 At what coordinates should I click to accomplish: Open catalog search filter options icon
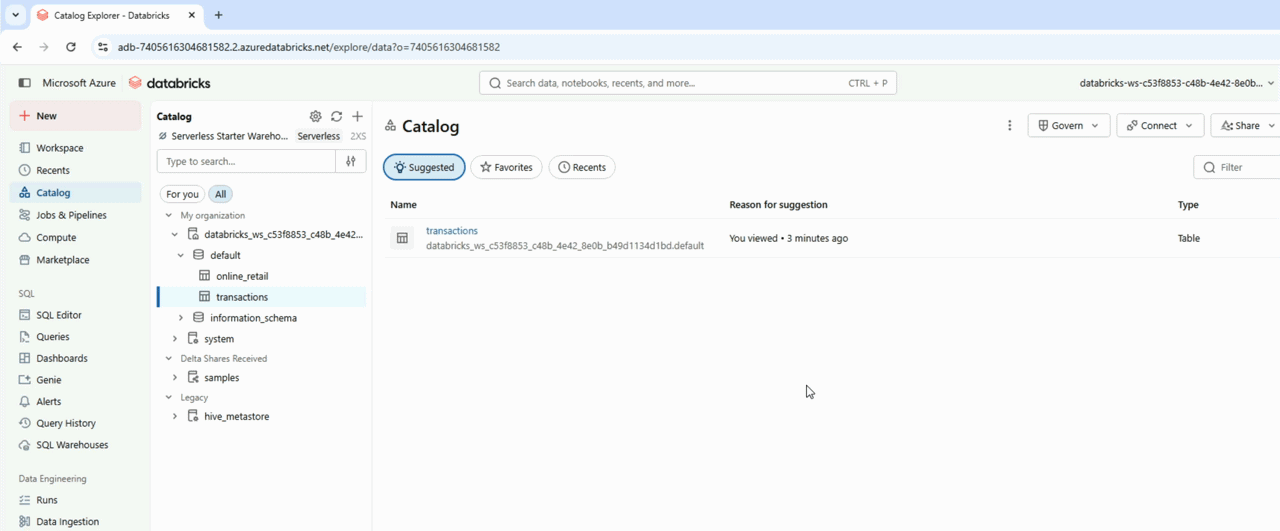pyautogui.click(x=351, y=161)
